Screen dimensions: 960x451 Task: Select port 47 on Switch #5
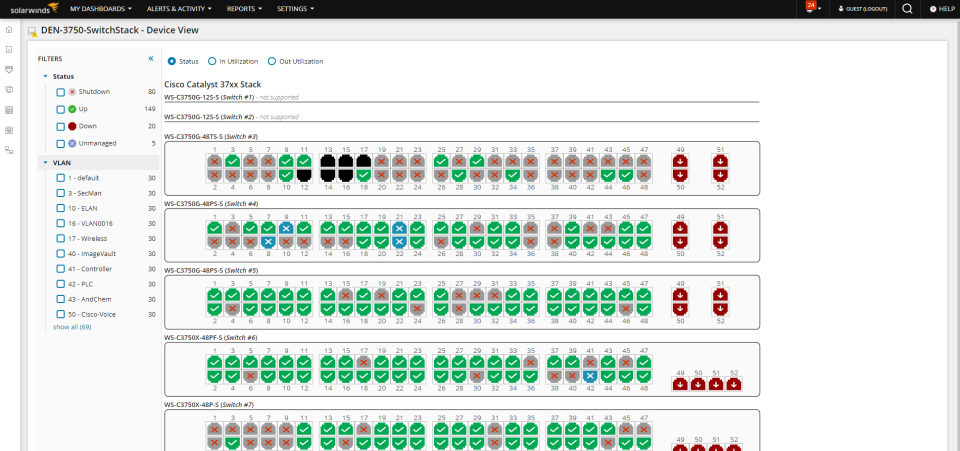point(643,294)
